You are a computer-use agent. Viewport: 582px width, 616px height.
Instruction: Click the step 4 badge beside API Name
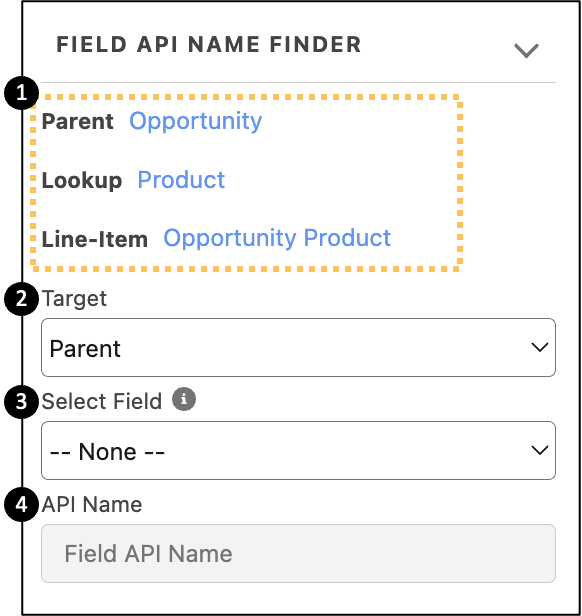click(21, 504)
